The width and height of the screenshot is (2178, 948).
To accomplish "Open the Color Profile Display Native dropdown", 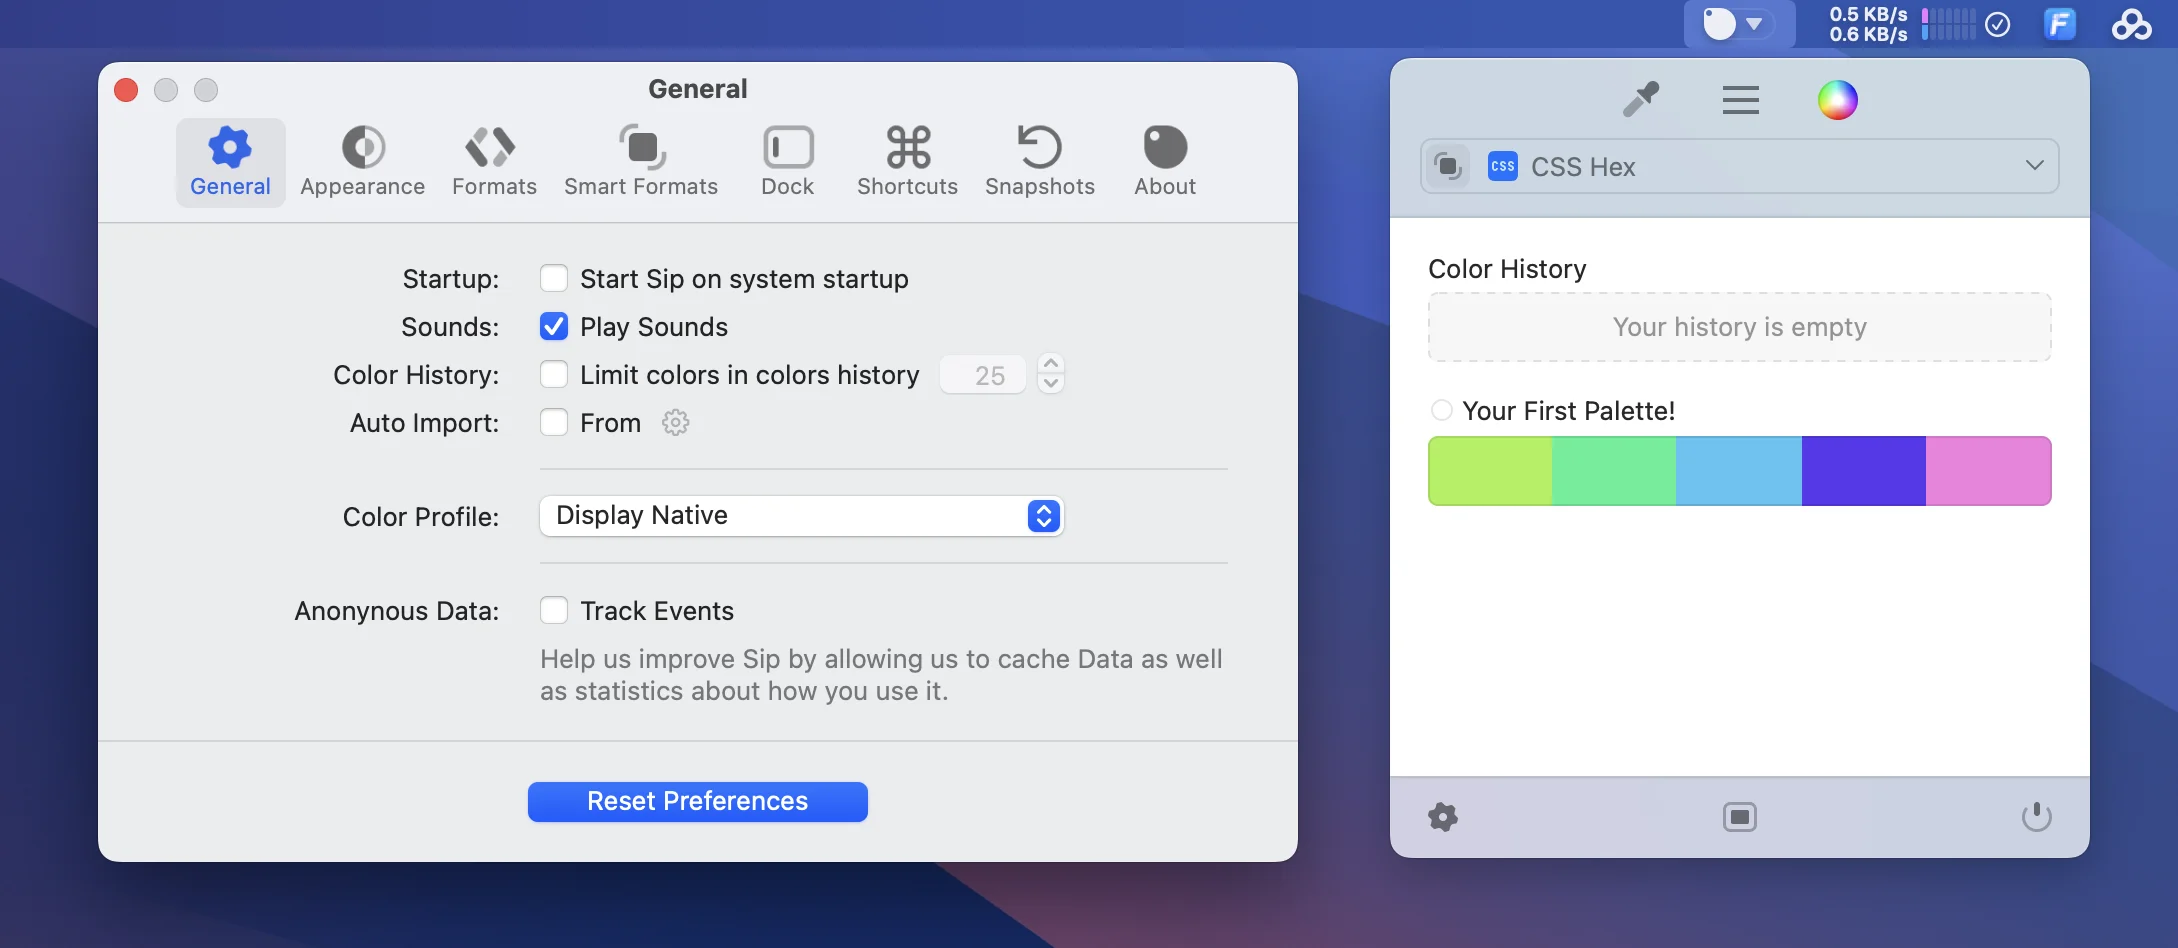I will (x=801, y=516).
